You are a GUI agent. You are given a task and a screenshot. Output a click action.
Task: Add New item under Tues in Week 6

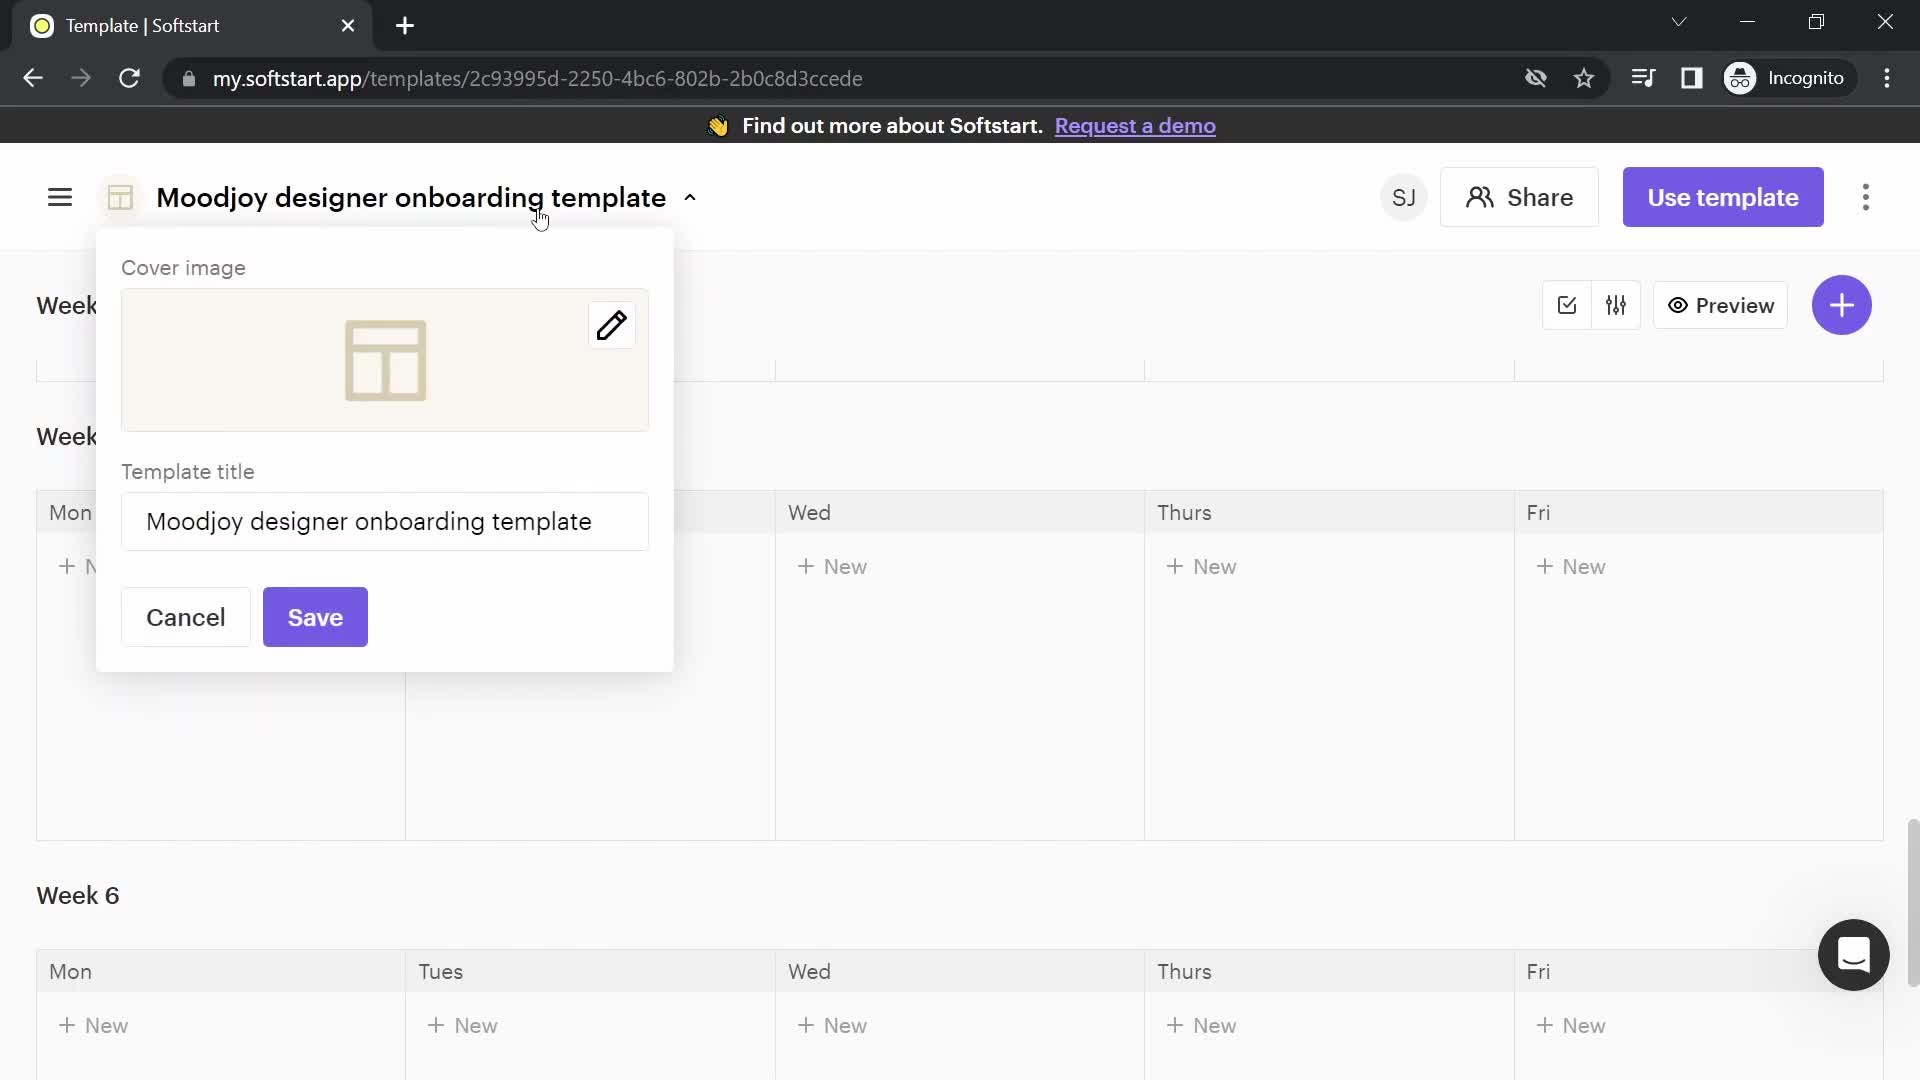(x=462, y=1026)
